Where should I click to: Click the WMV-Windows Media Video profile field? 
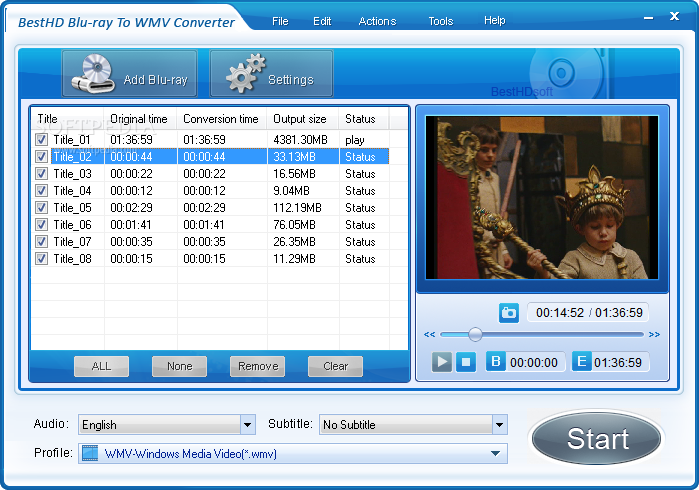(x=293, y=453)
